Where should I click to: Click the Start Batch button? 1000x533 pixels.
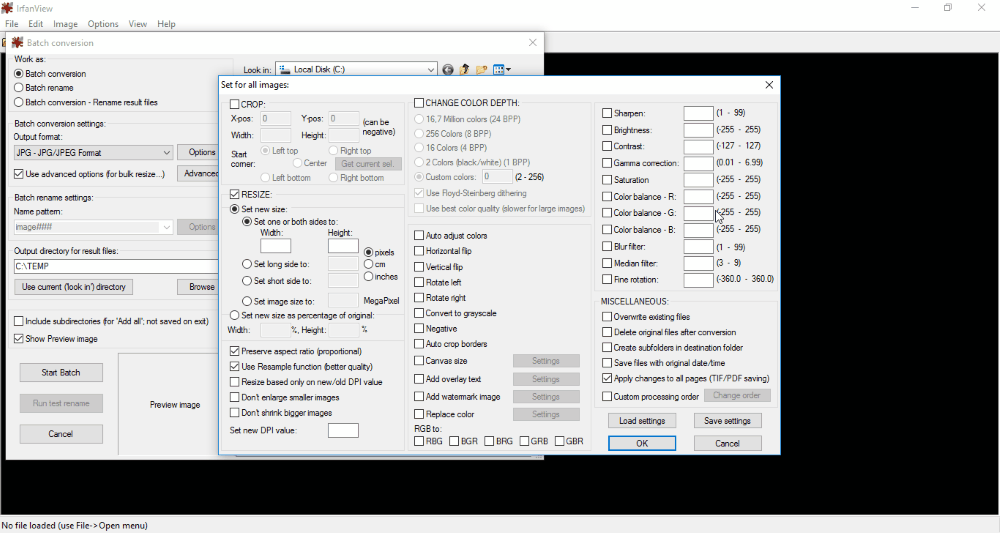(x=61, y=372)
